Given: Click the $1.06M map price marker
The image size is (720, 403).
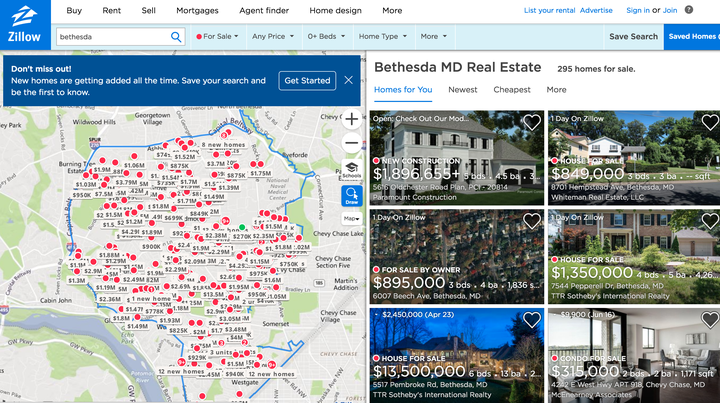Looking at the screenshot, I should pos(135,165).
